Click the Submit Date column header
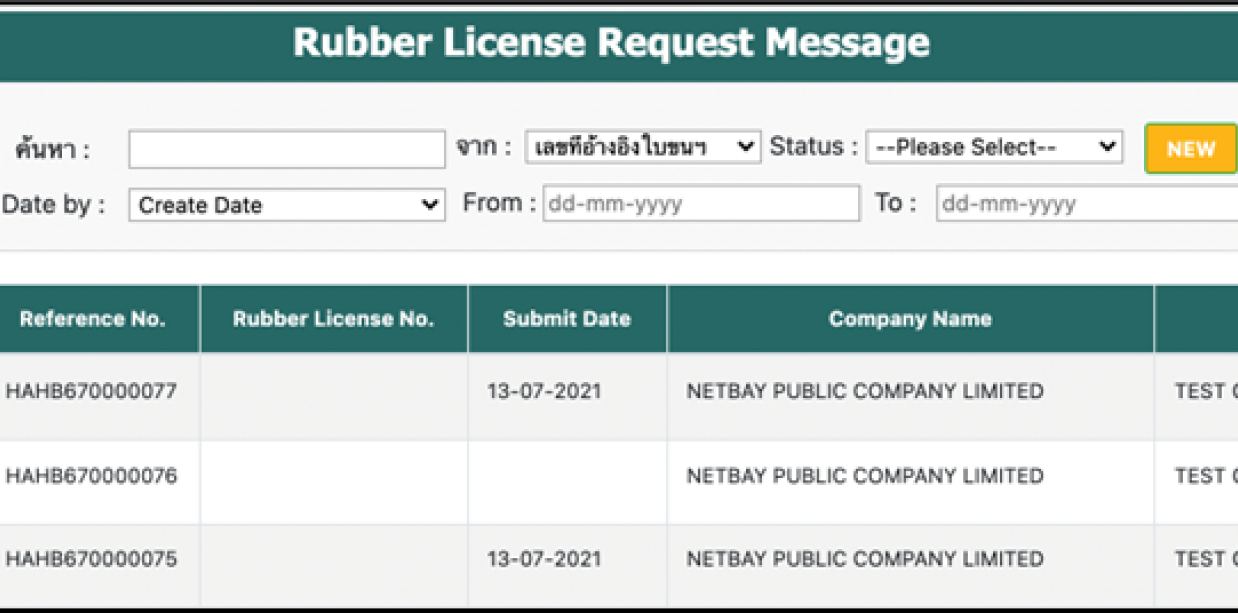This screenshot has width=1238, height=613. [x=567, y=318]
